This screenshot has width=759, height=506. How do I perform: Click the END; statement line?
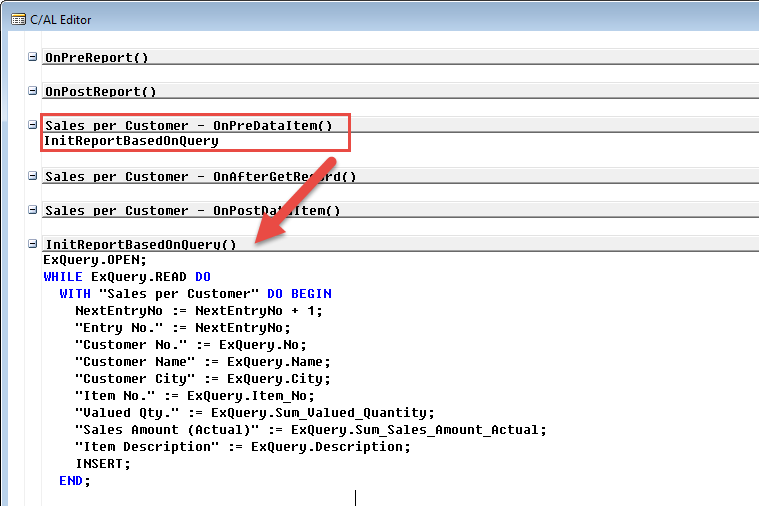(75, 481)
